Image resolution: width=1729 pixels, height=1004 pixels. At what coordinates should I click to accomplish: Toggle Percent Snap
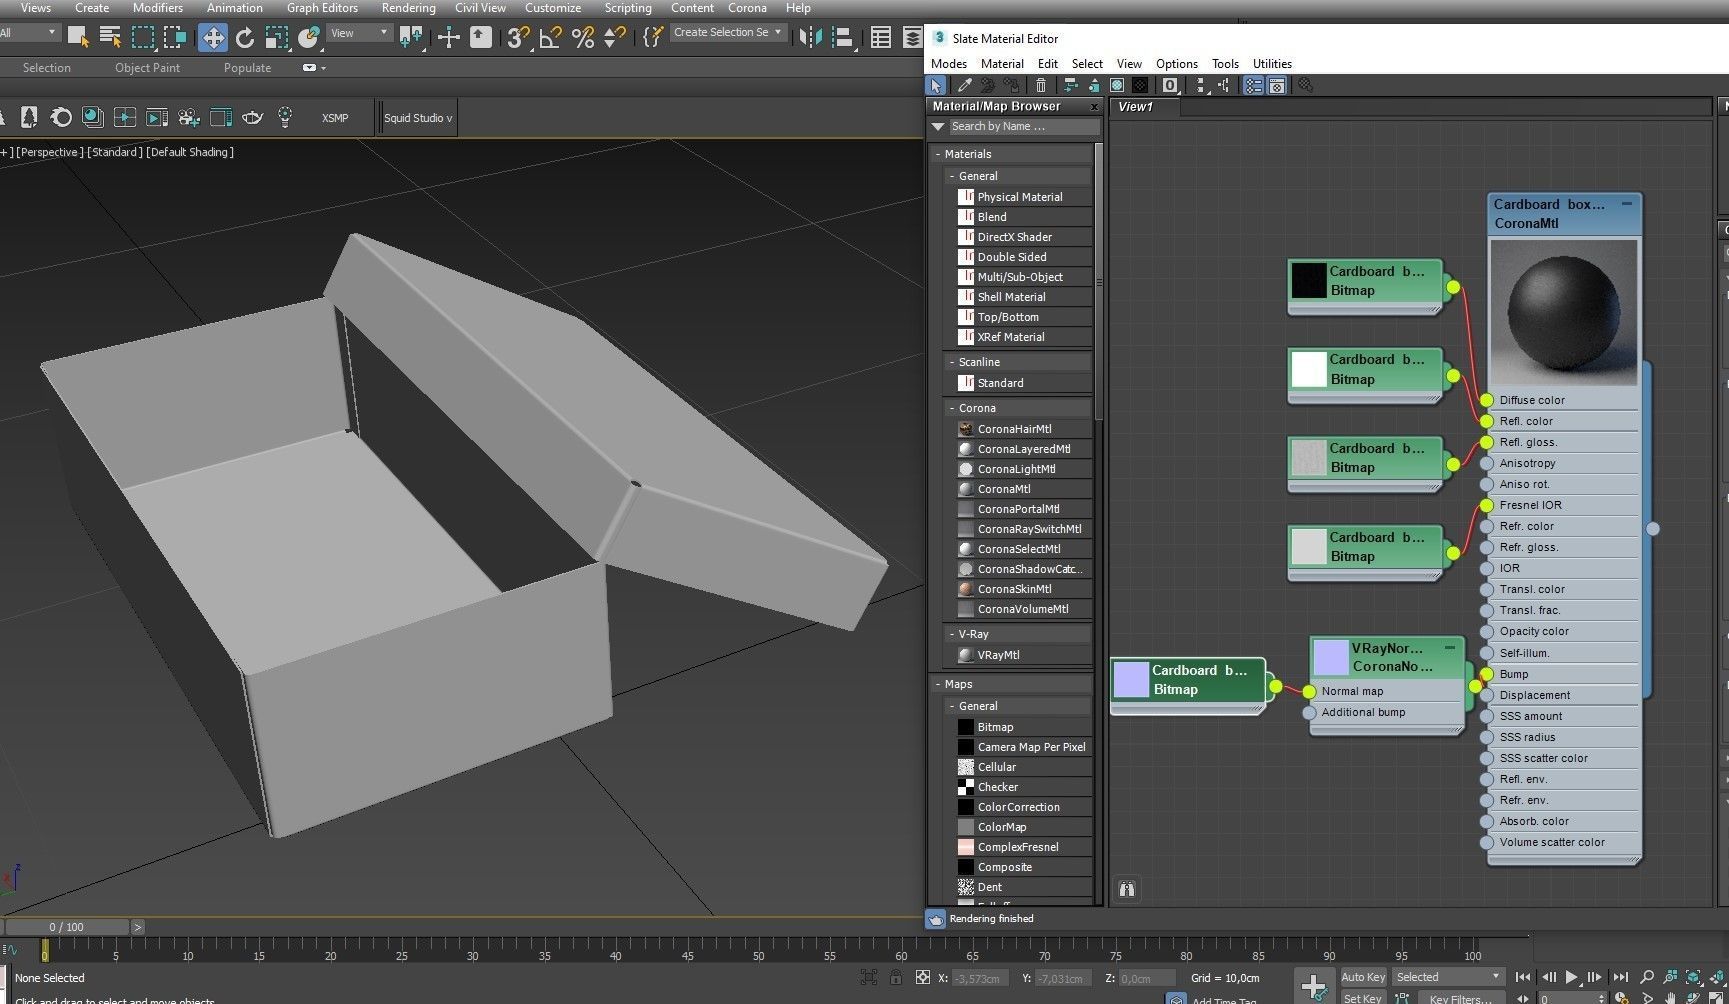(583, 37)
